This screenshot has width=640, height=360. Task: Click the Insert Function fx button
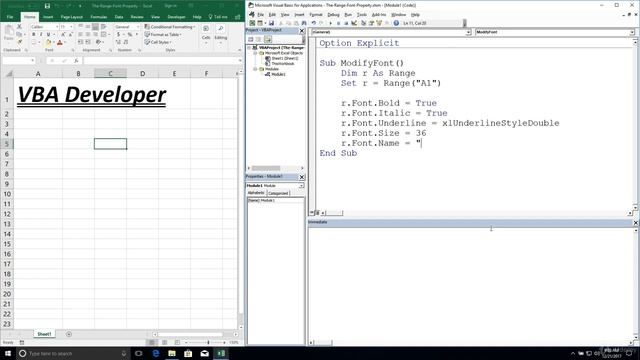click(x=76, y=60)
